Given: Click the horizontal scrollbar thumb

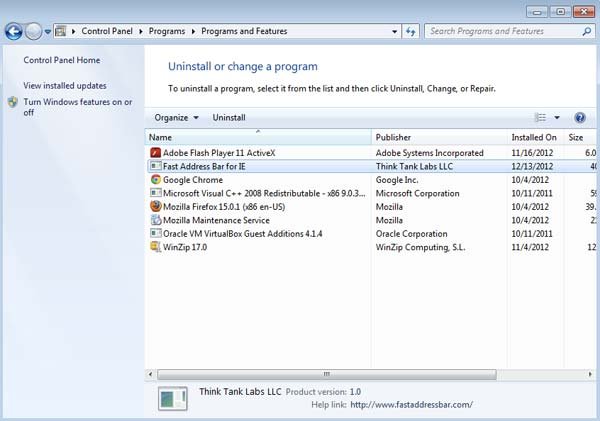Looking at the screenshot, I should coord(326,374).
